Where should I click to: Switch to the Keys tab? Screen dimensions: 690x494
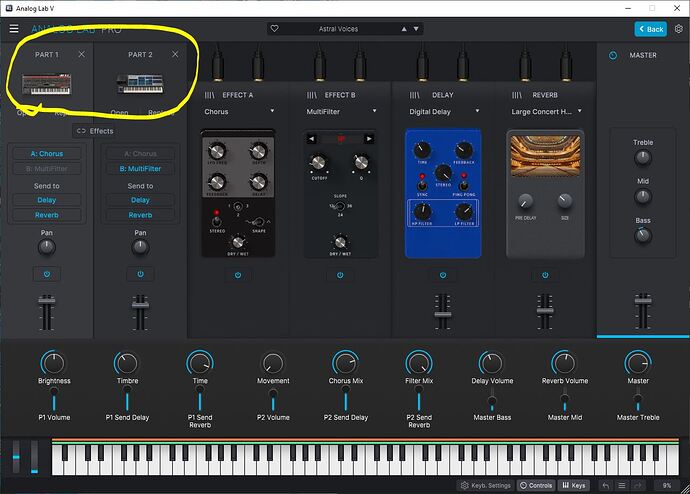tap(574, 486)
